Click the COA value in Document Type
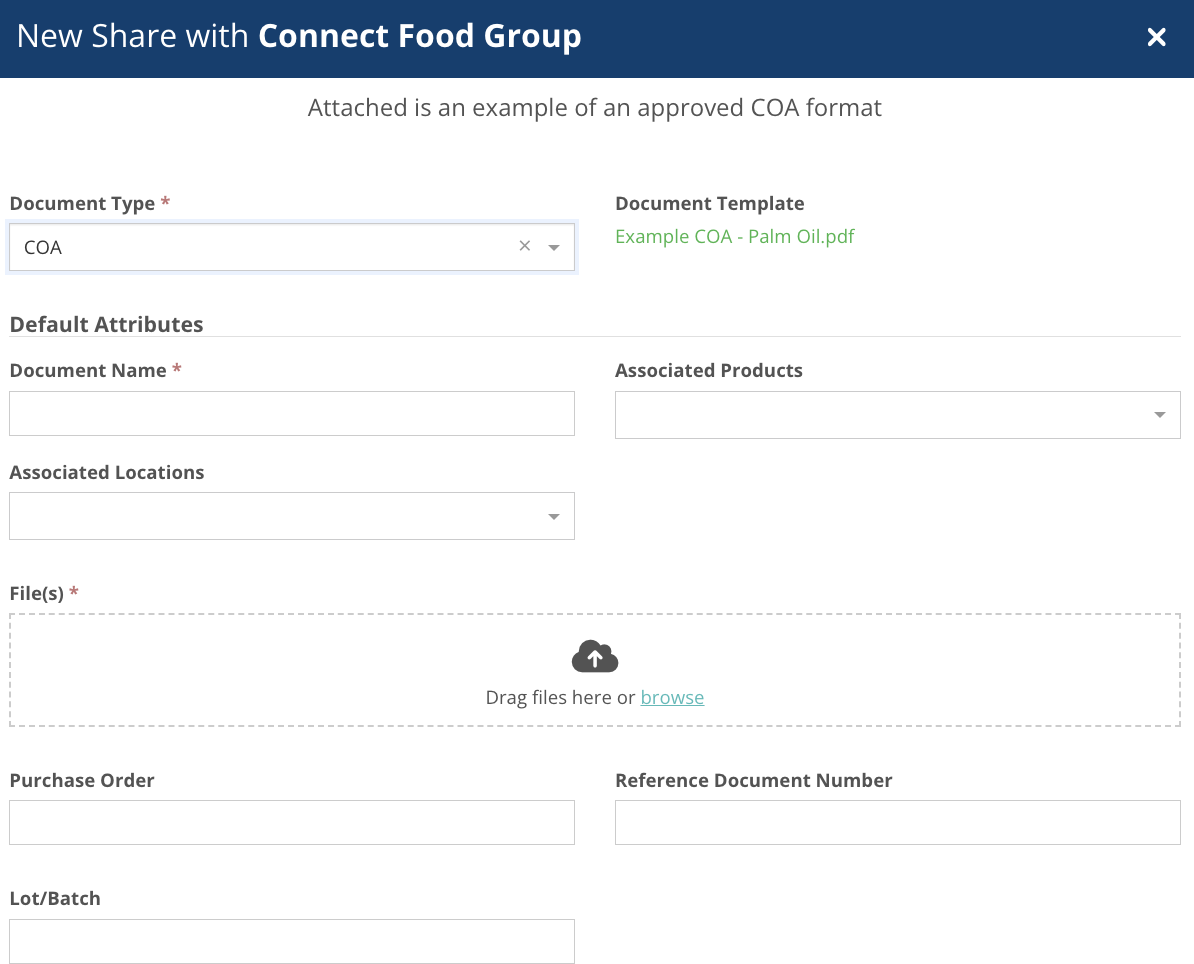The image size is (1194, 964). 44,248
